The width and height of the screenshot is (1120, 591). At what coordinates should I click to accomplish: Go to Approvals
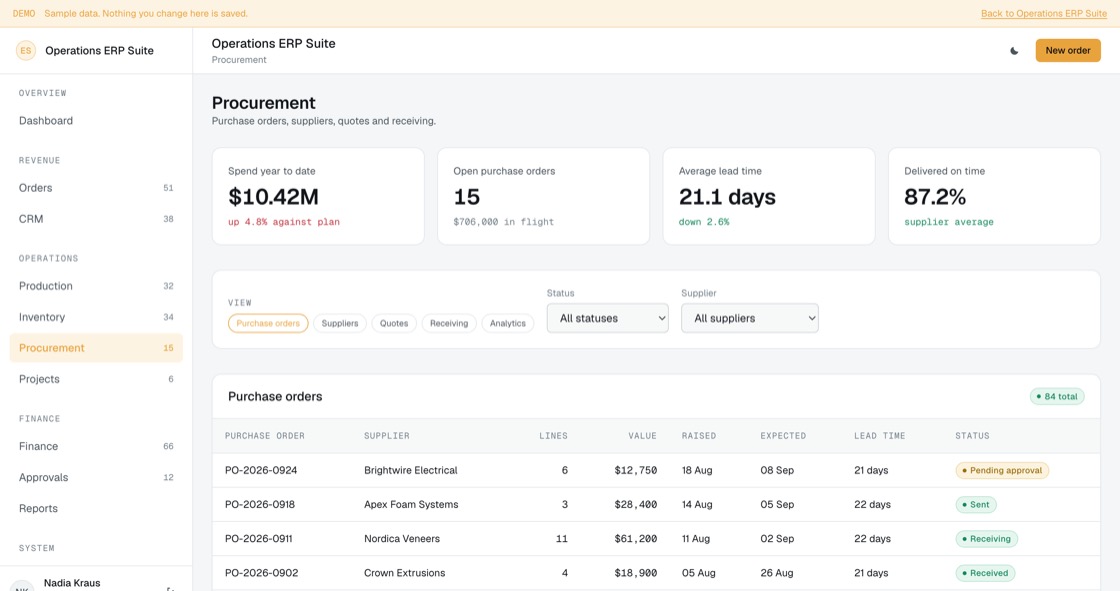tap(96, 477)
